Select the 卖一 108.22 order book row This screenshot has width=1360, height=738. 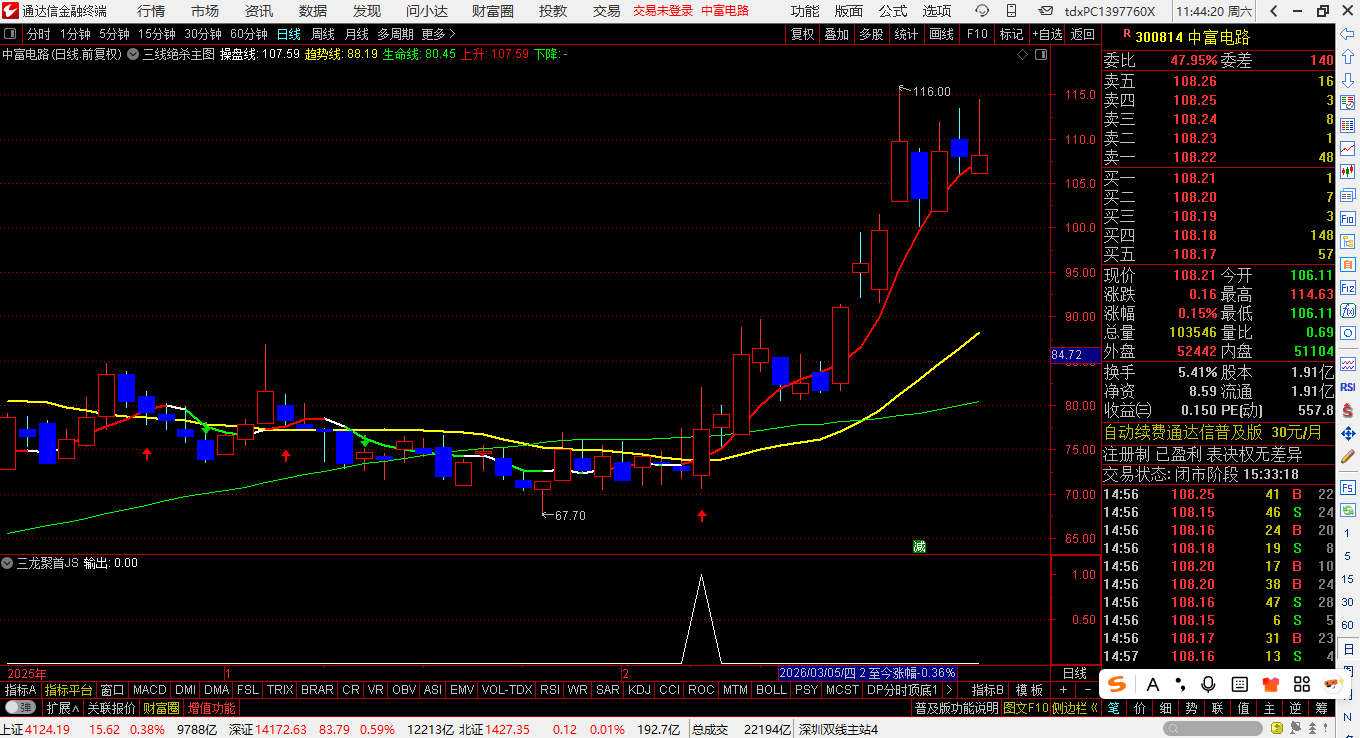pos(1219,157)
